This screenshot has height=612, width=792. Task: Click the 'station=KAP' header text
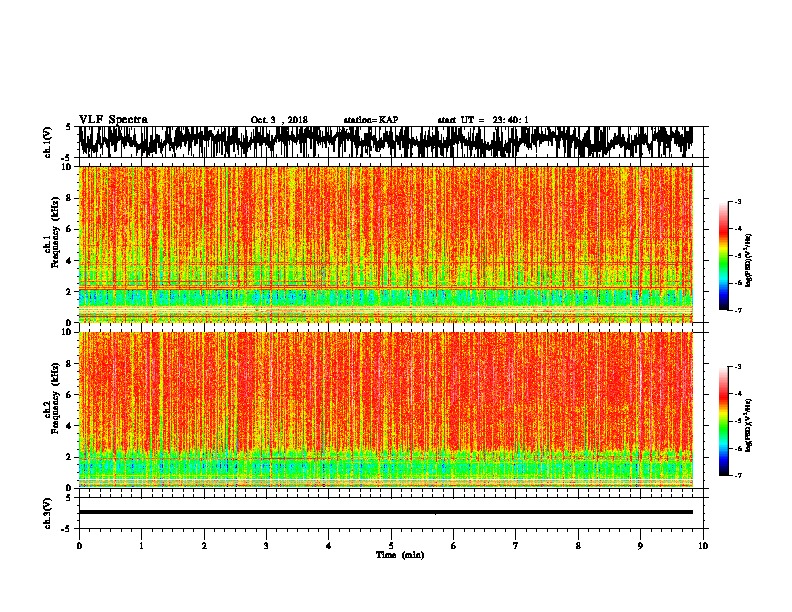[371, 120]
